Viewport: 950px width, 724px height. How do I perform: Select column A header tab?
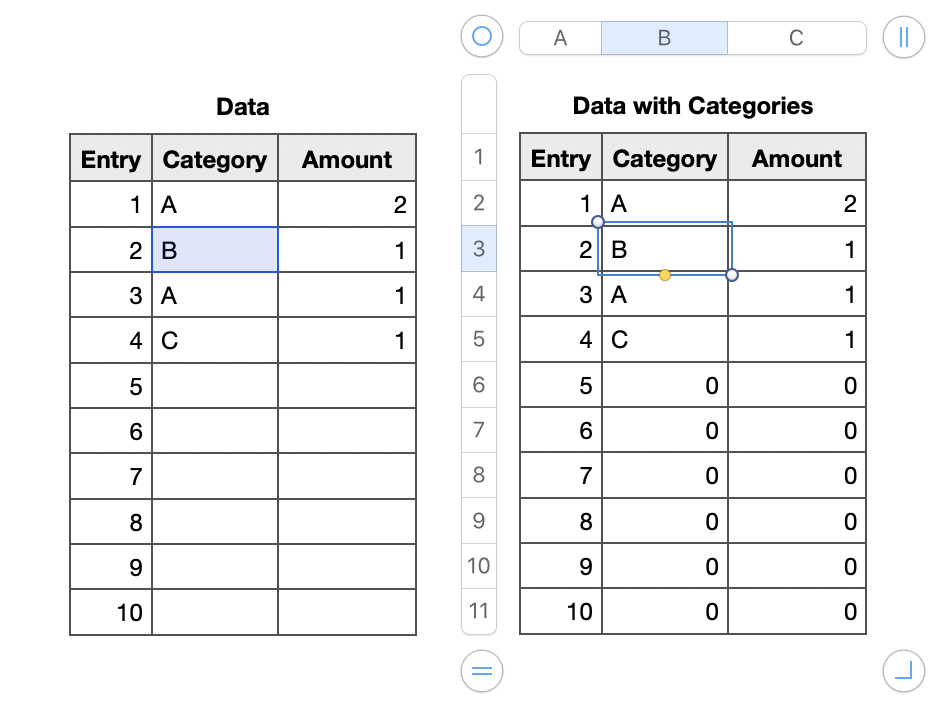click(560, 38)
